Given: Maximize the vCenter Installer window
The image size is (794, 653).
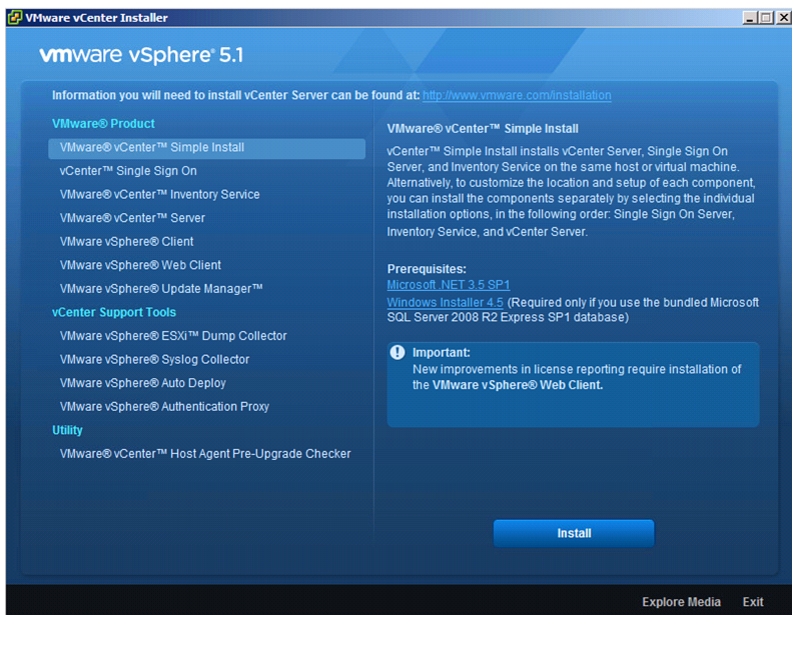Looking at the screenshot, I should [x=767, y=18].
